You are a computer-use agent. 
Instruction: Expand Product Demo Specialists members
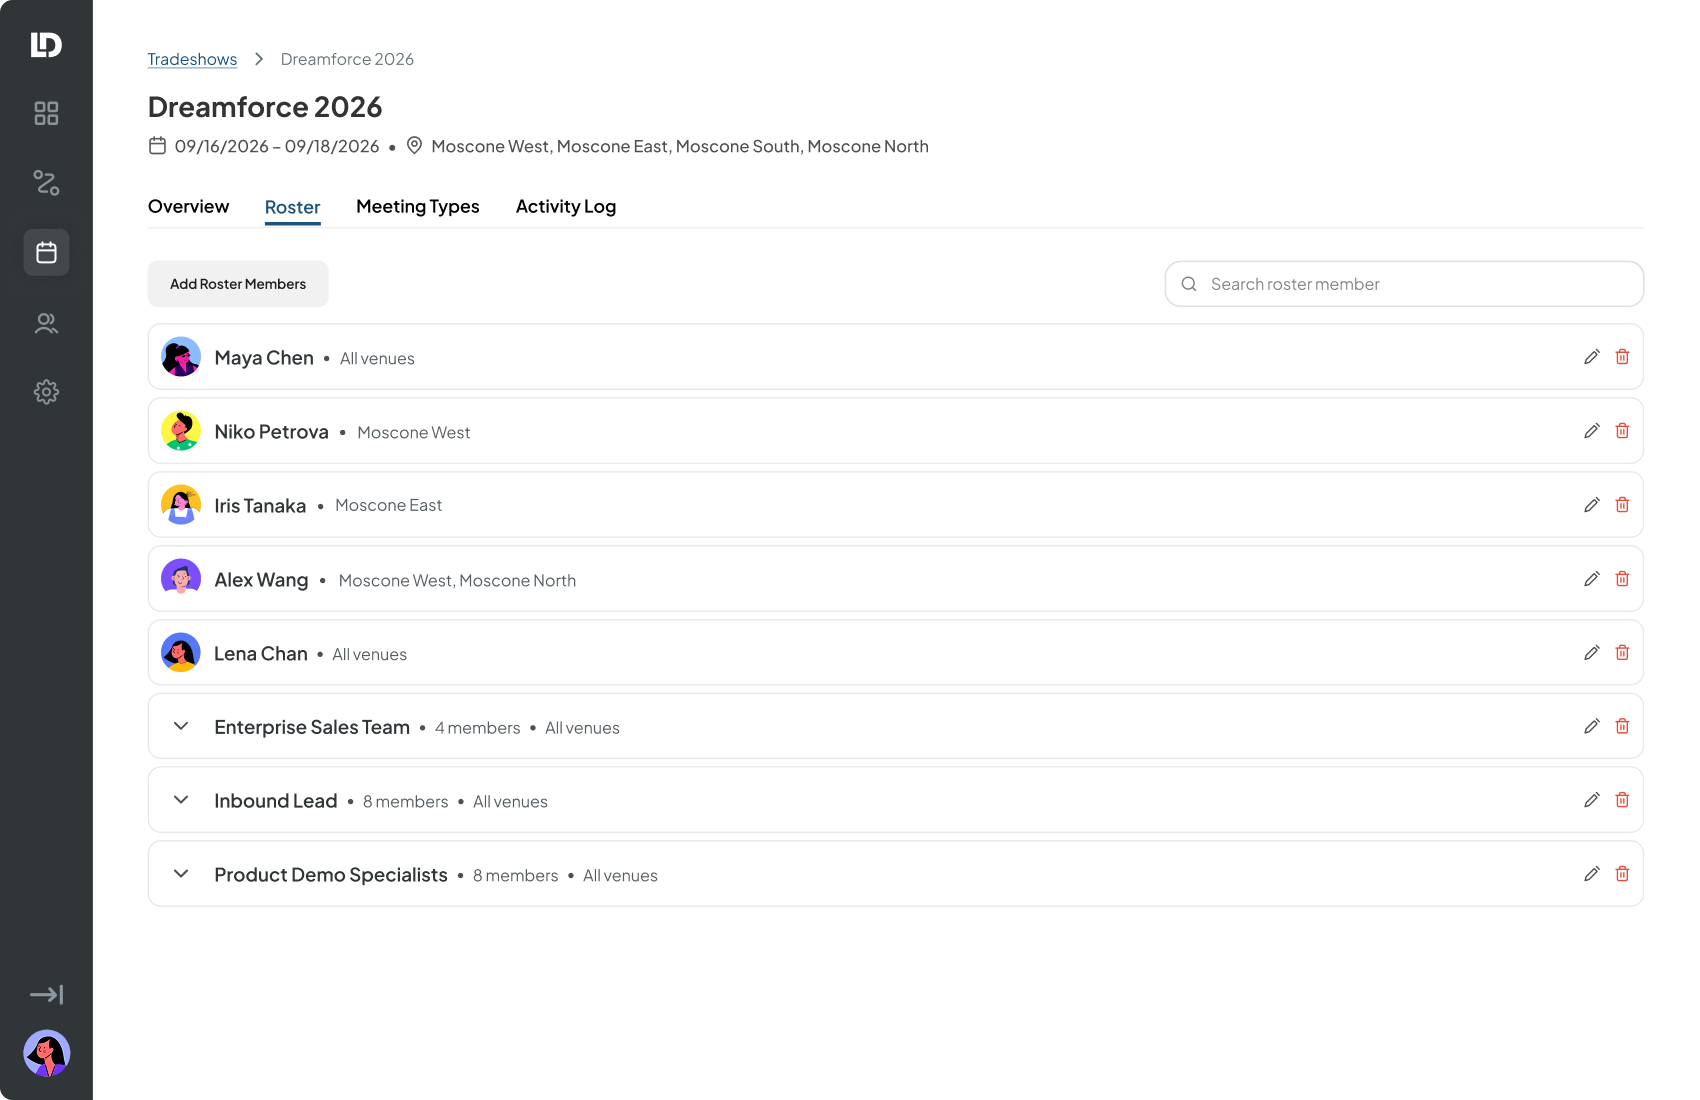coord(181,874)
